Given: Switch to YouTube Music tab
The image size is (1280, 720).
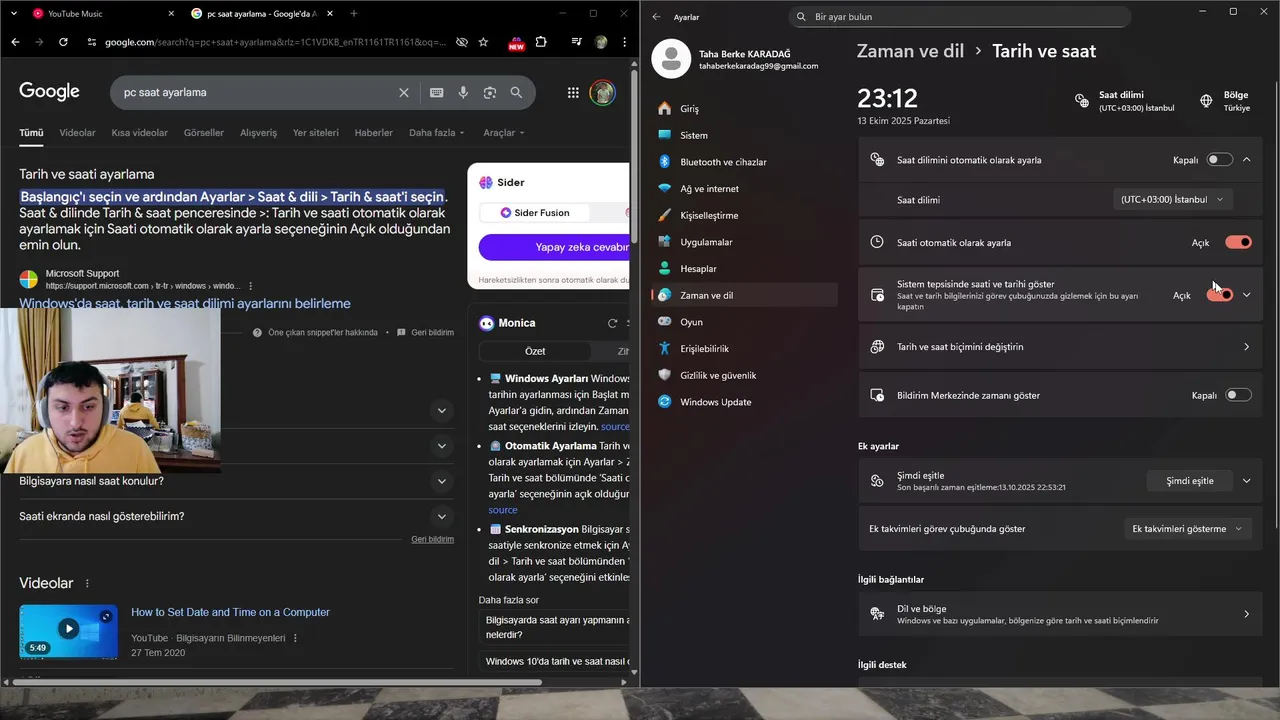Looking at the screenshot, I should point(100,14).
